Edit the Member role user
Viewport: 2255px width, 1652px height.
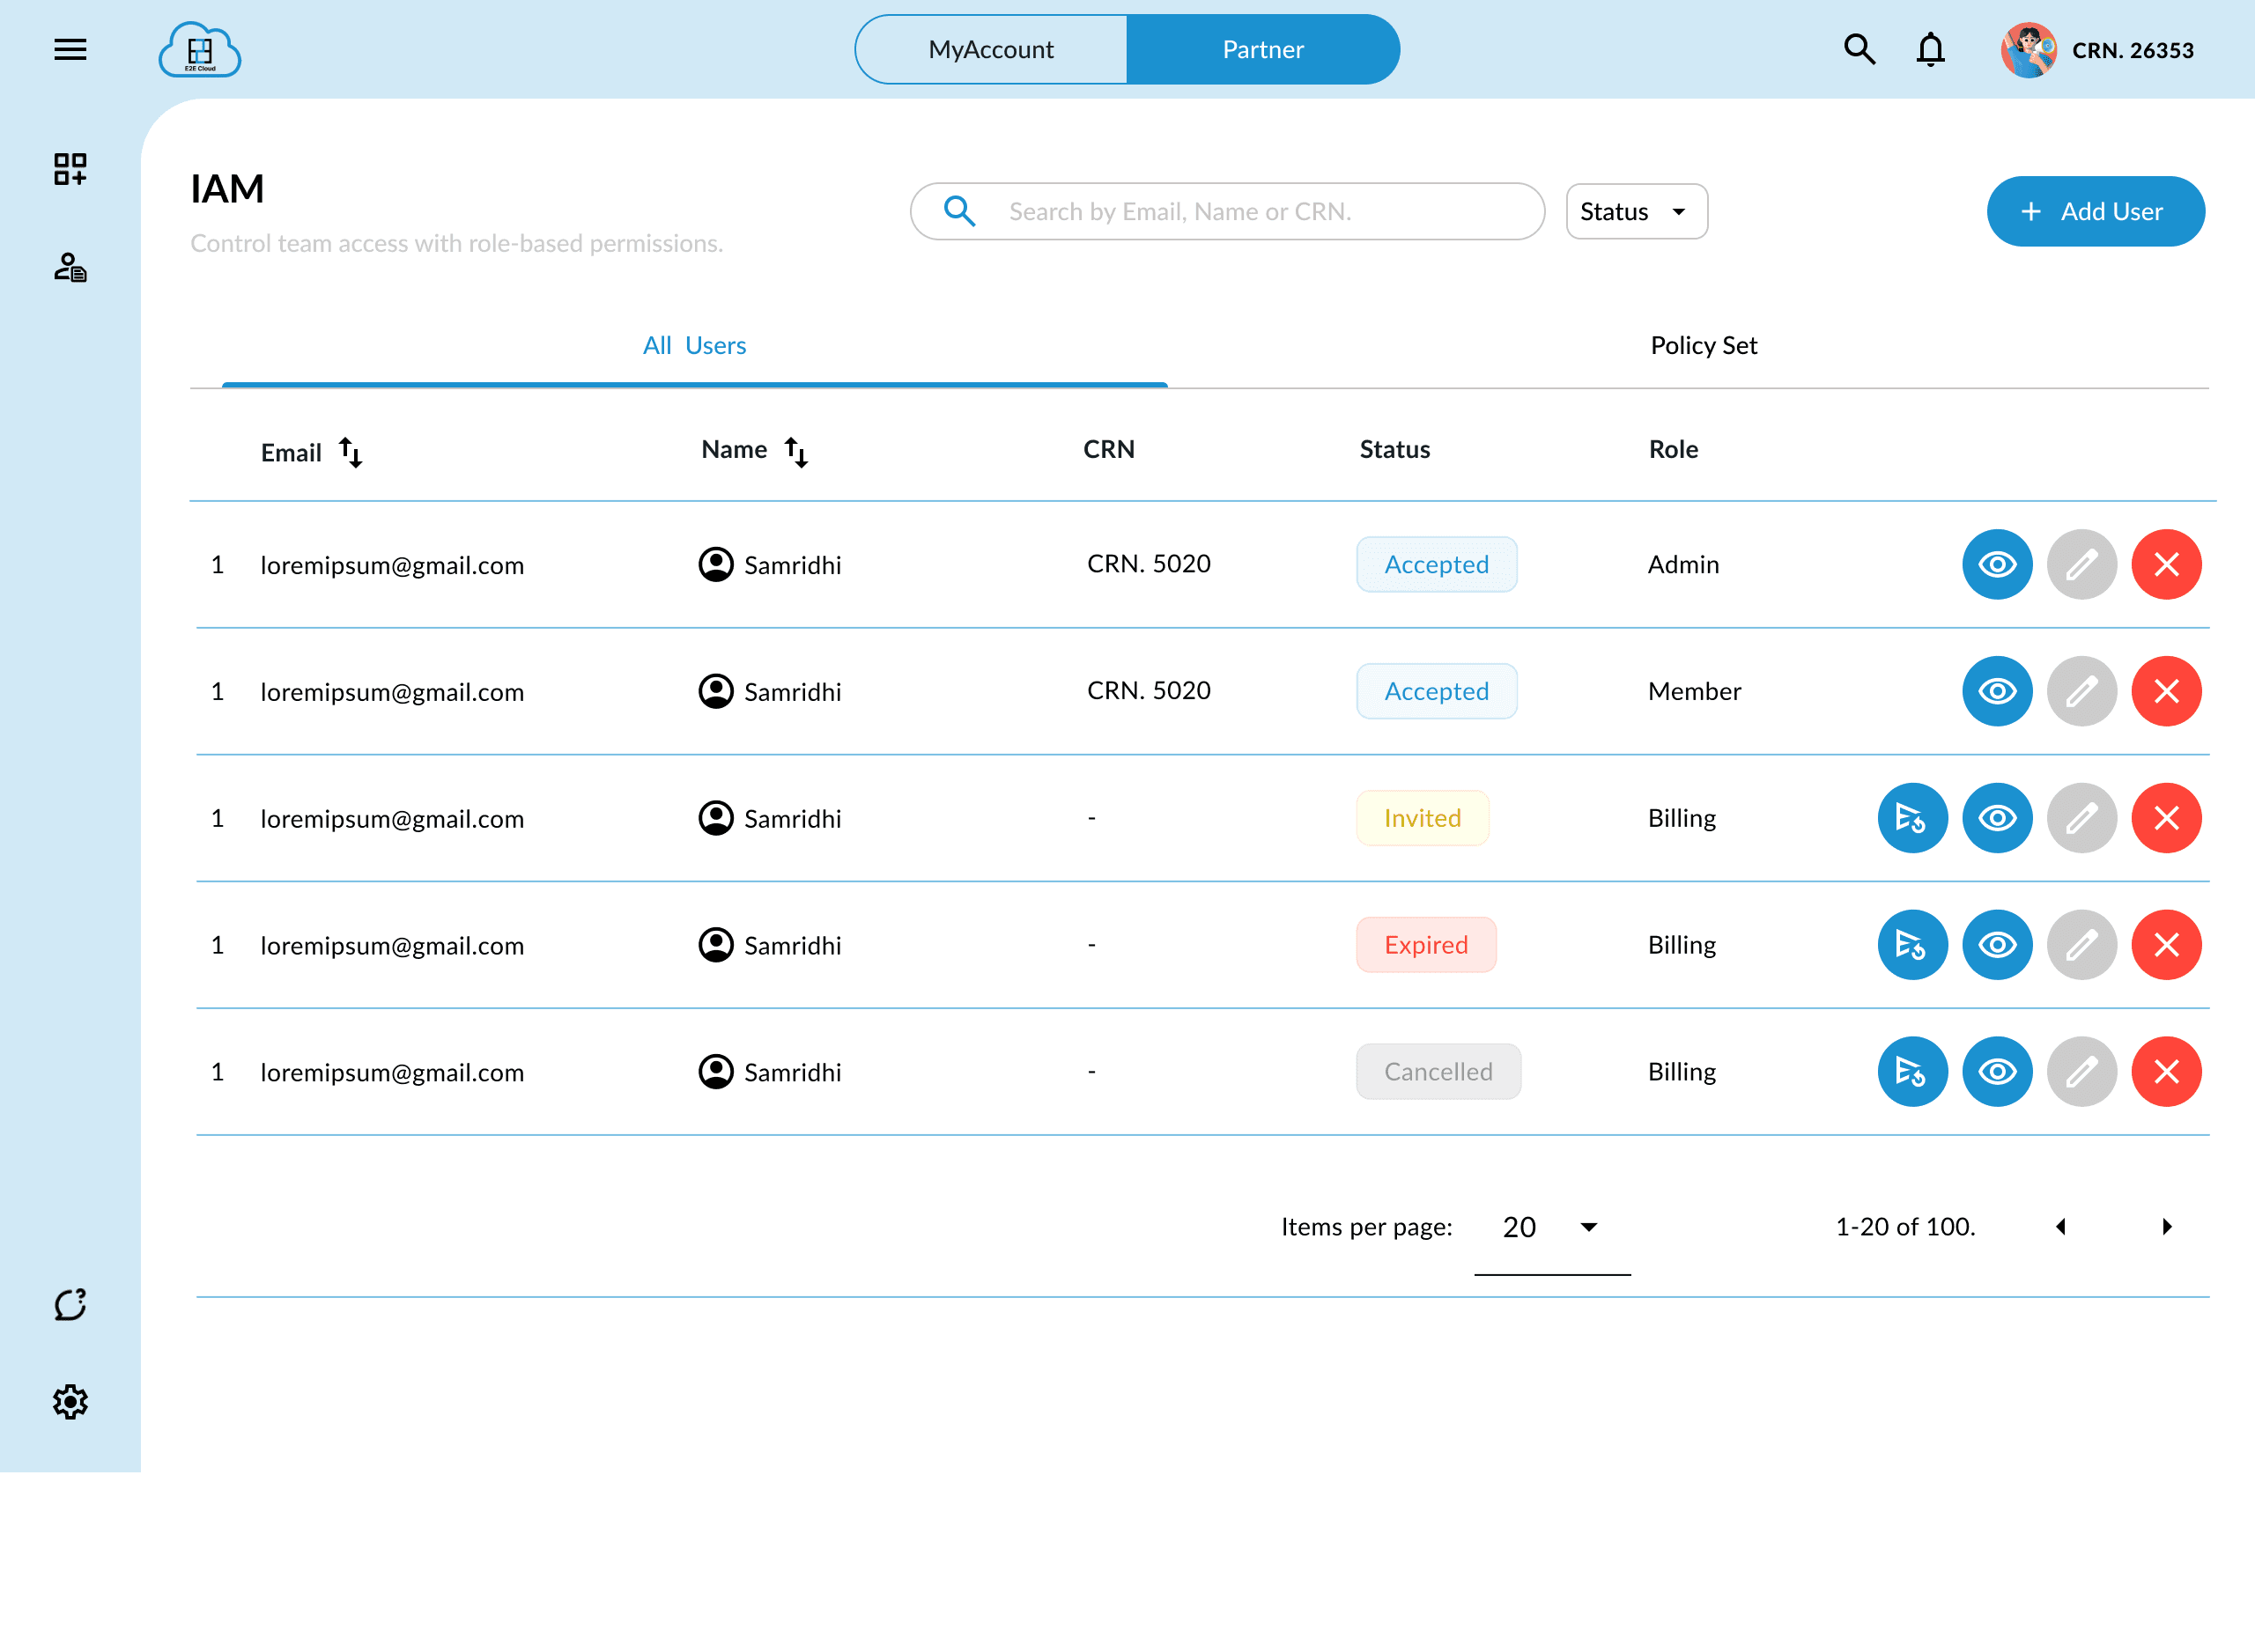tap(2081, 691)
